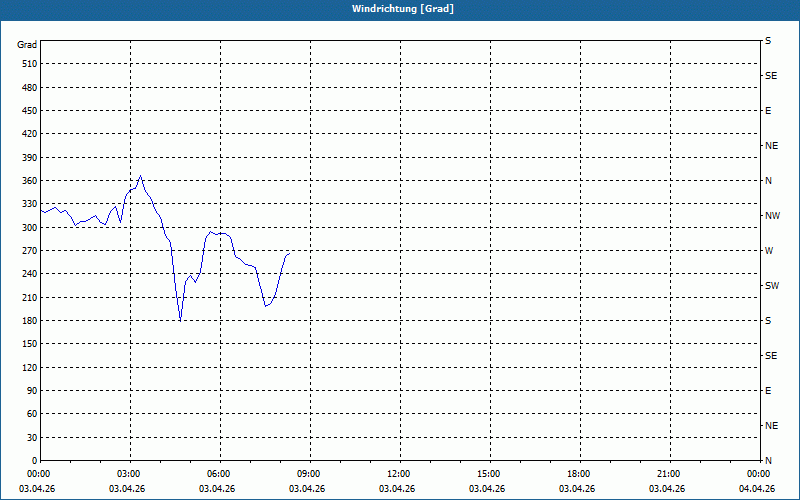Screen dimensions: 800x500
Task: Click the 120 degree axis label
Action: tap(30, 367)
